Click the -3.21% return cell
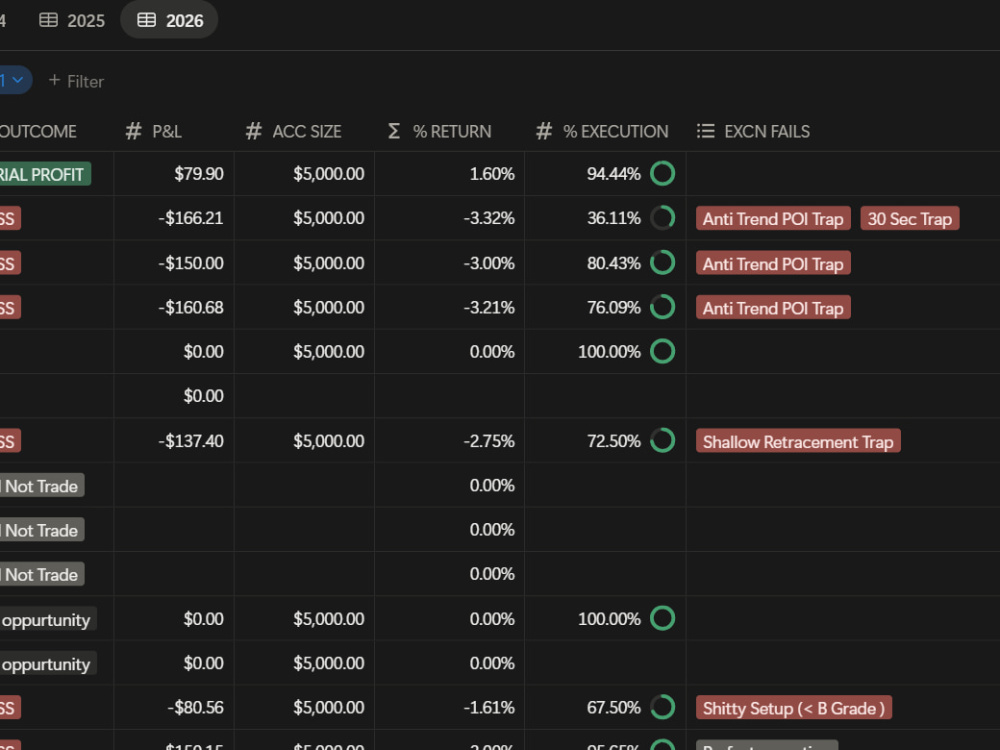 coord(450,307)
